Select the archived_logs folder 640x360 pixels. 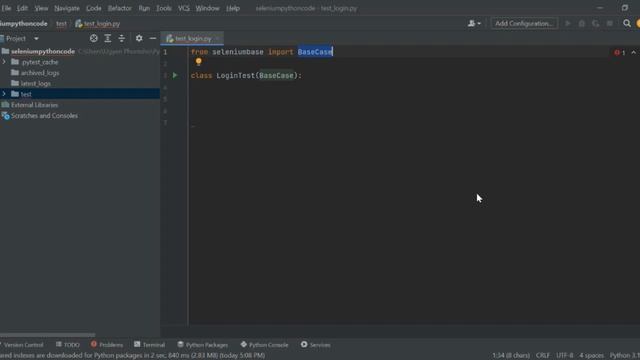tap(40, 73)
